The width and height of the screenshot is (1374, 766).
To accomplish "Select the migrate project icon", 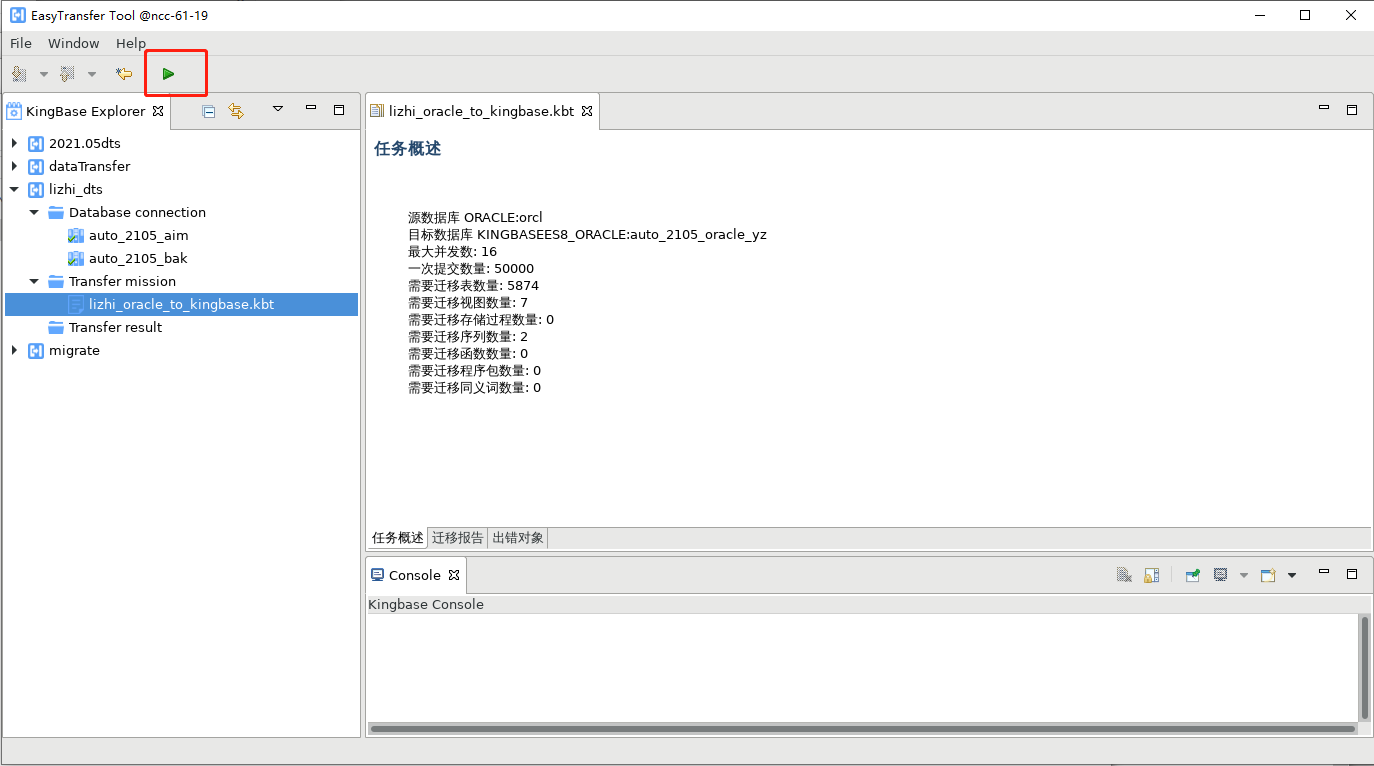I will [36, 350].
